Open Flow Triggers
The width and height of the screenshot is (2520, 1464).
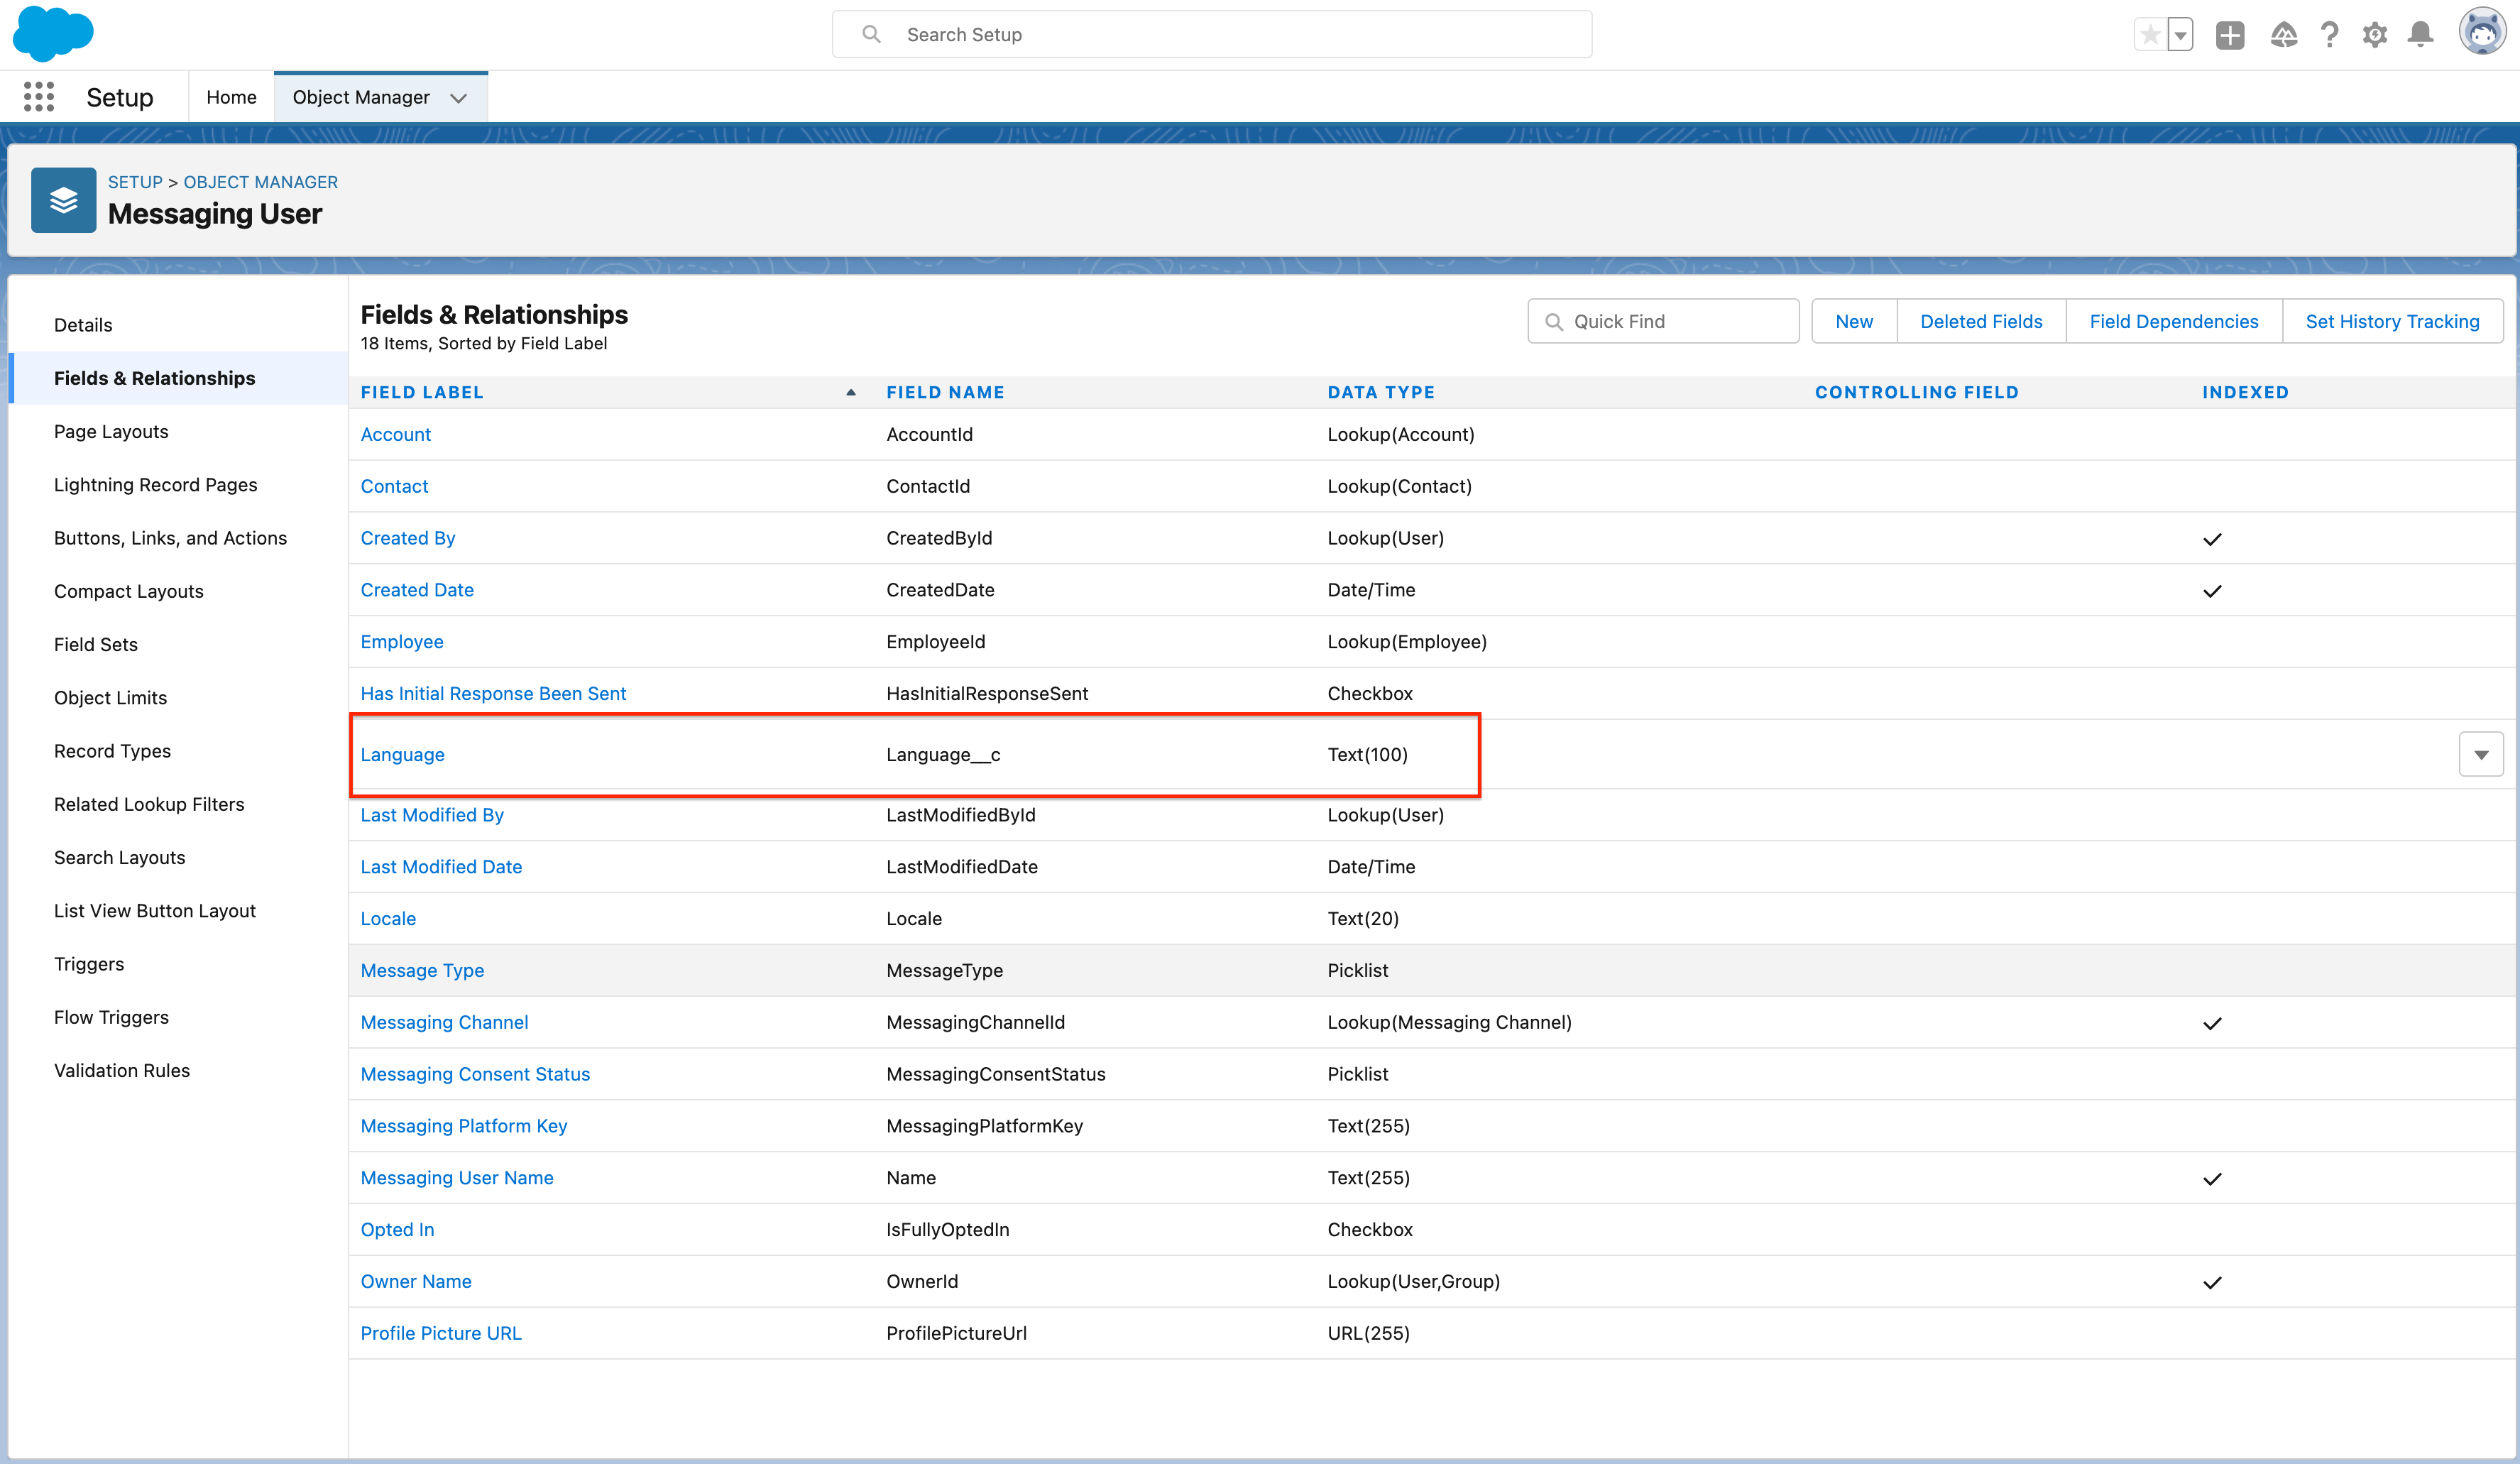point(111,1017)
